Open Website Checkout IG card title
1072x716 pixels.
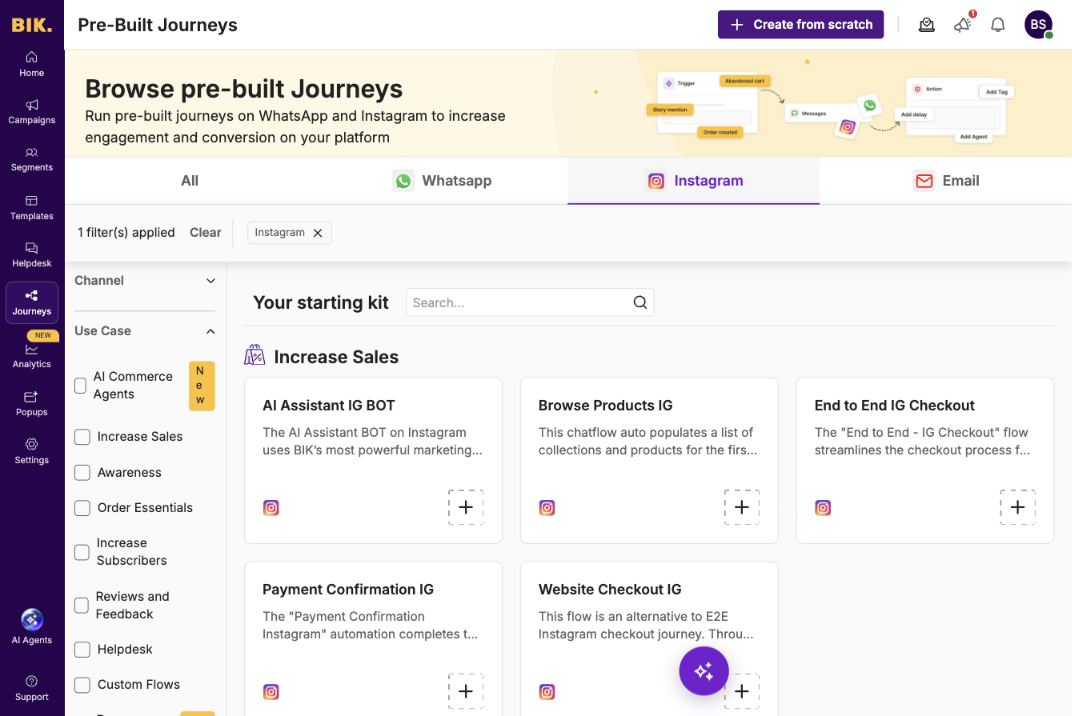pyautogui.click(x=610, y=589)
